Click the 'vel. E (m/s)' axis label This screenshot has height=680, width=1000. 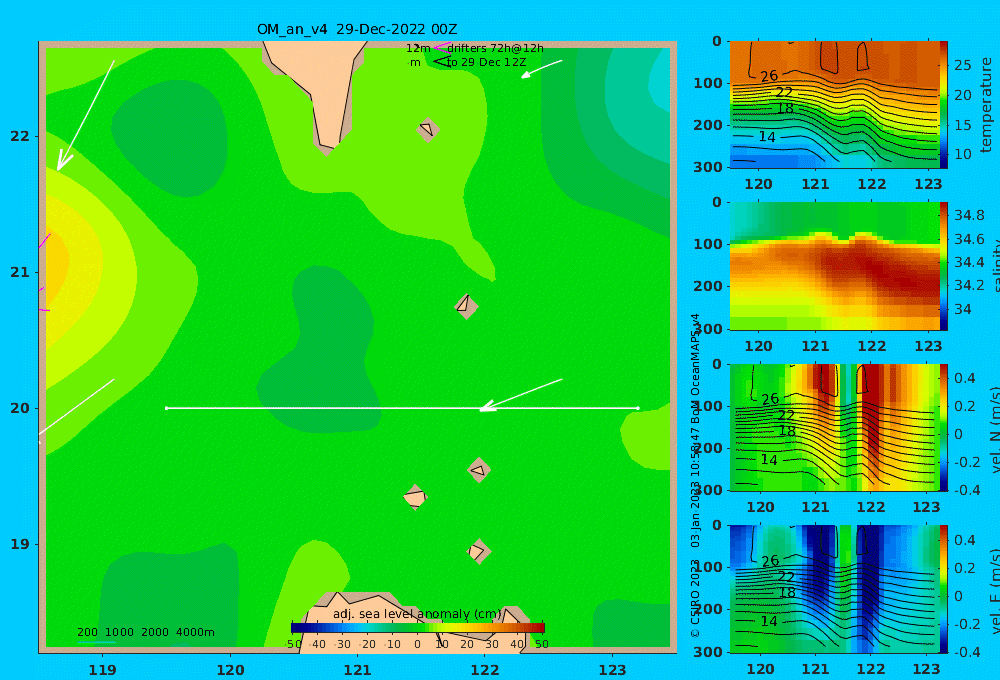click(995, 591)
